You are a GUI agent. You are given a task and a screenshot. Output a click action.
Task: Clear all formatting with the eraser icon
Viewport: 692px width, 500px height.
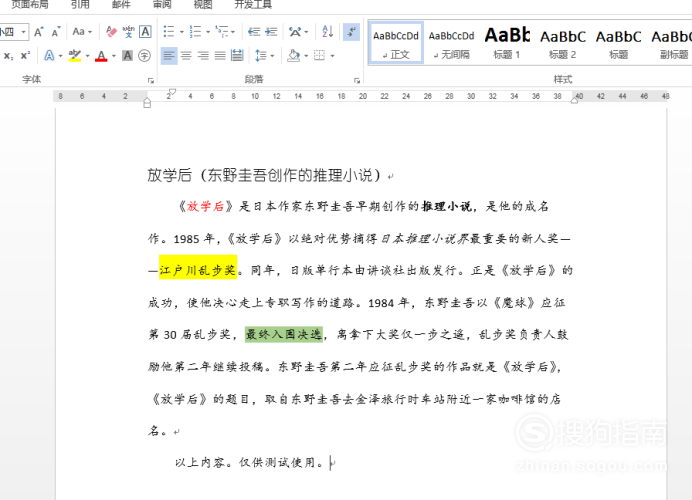[111, 32]
